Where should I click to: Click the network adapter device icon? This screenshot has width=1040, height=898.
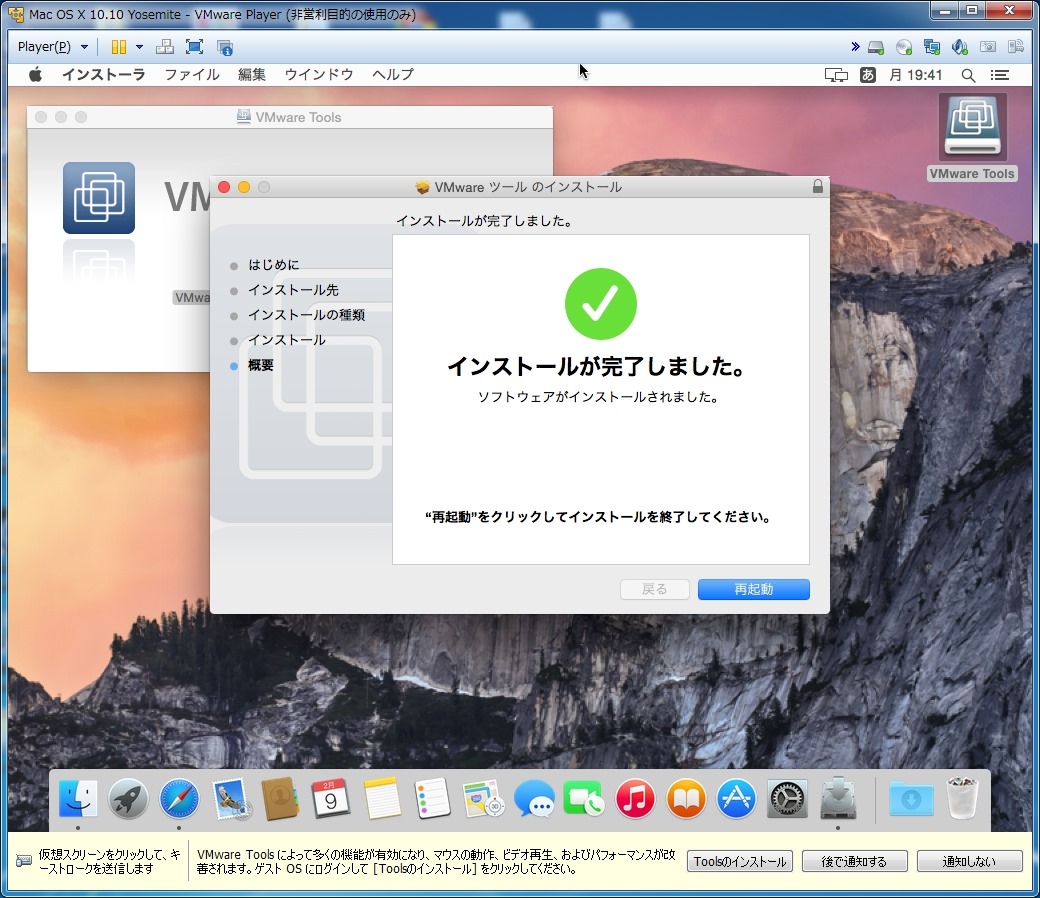pos(932,47)
